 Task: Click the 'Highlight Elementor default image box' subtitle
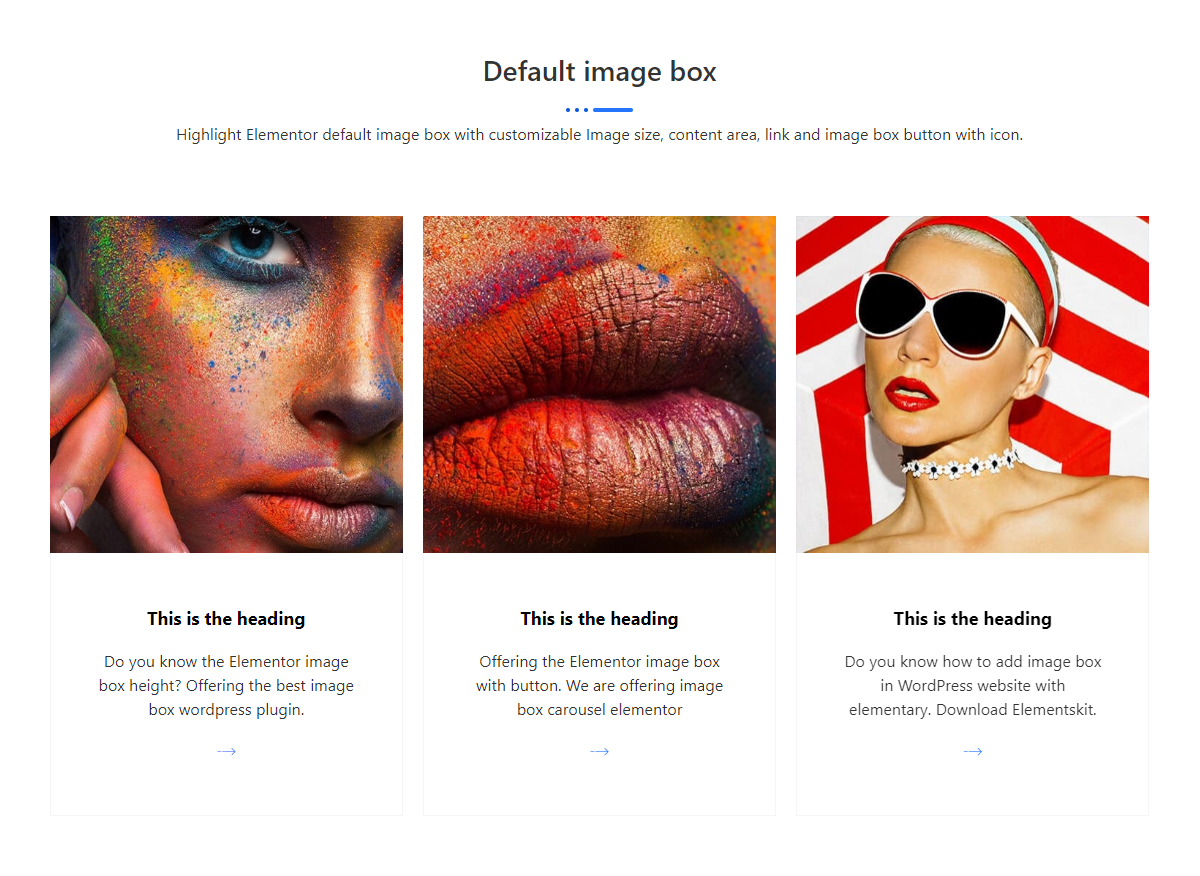click(x=599, y=135)
